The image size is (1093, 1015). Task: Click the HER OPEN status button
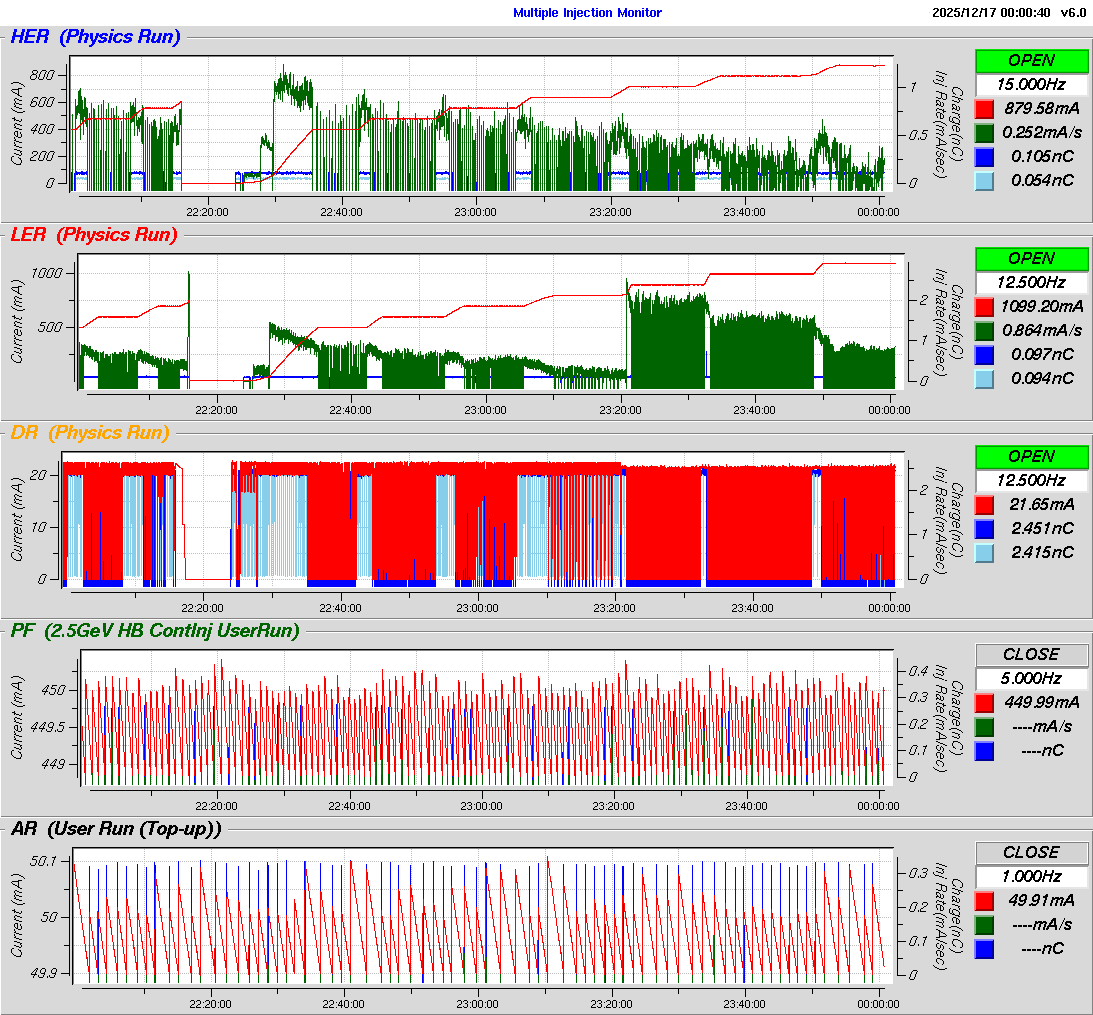[1031, 61]
